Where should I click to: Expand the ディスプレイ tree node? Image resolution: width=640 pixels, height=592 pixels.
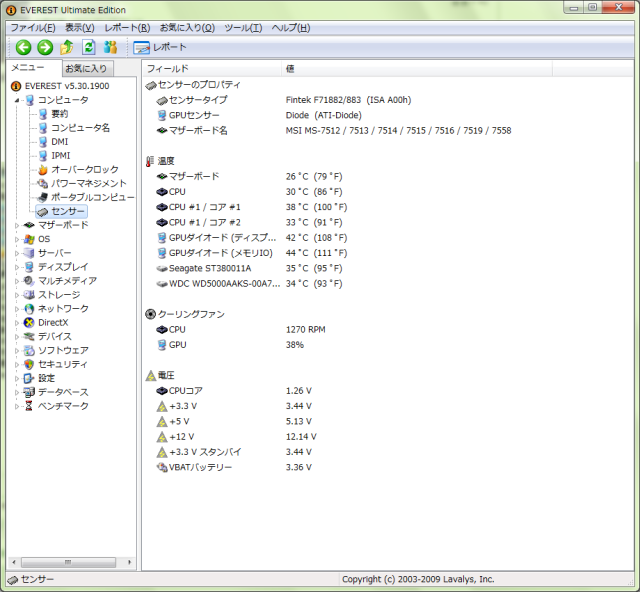(17, 267)
